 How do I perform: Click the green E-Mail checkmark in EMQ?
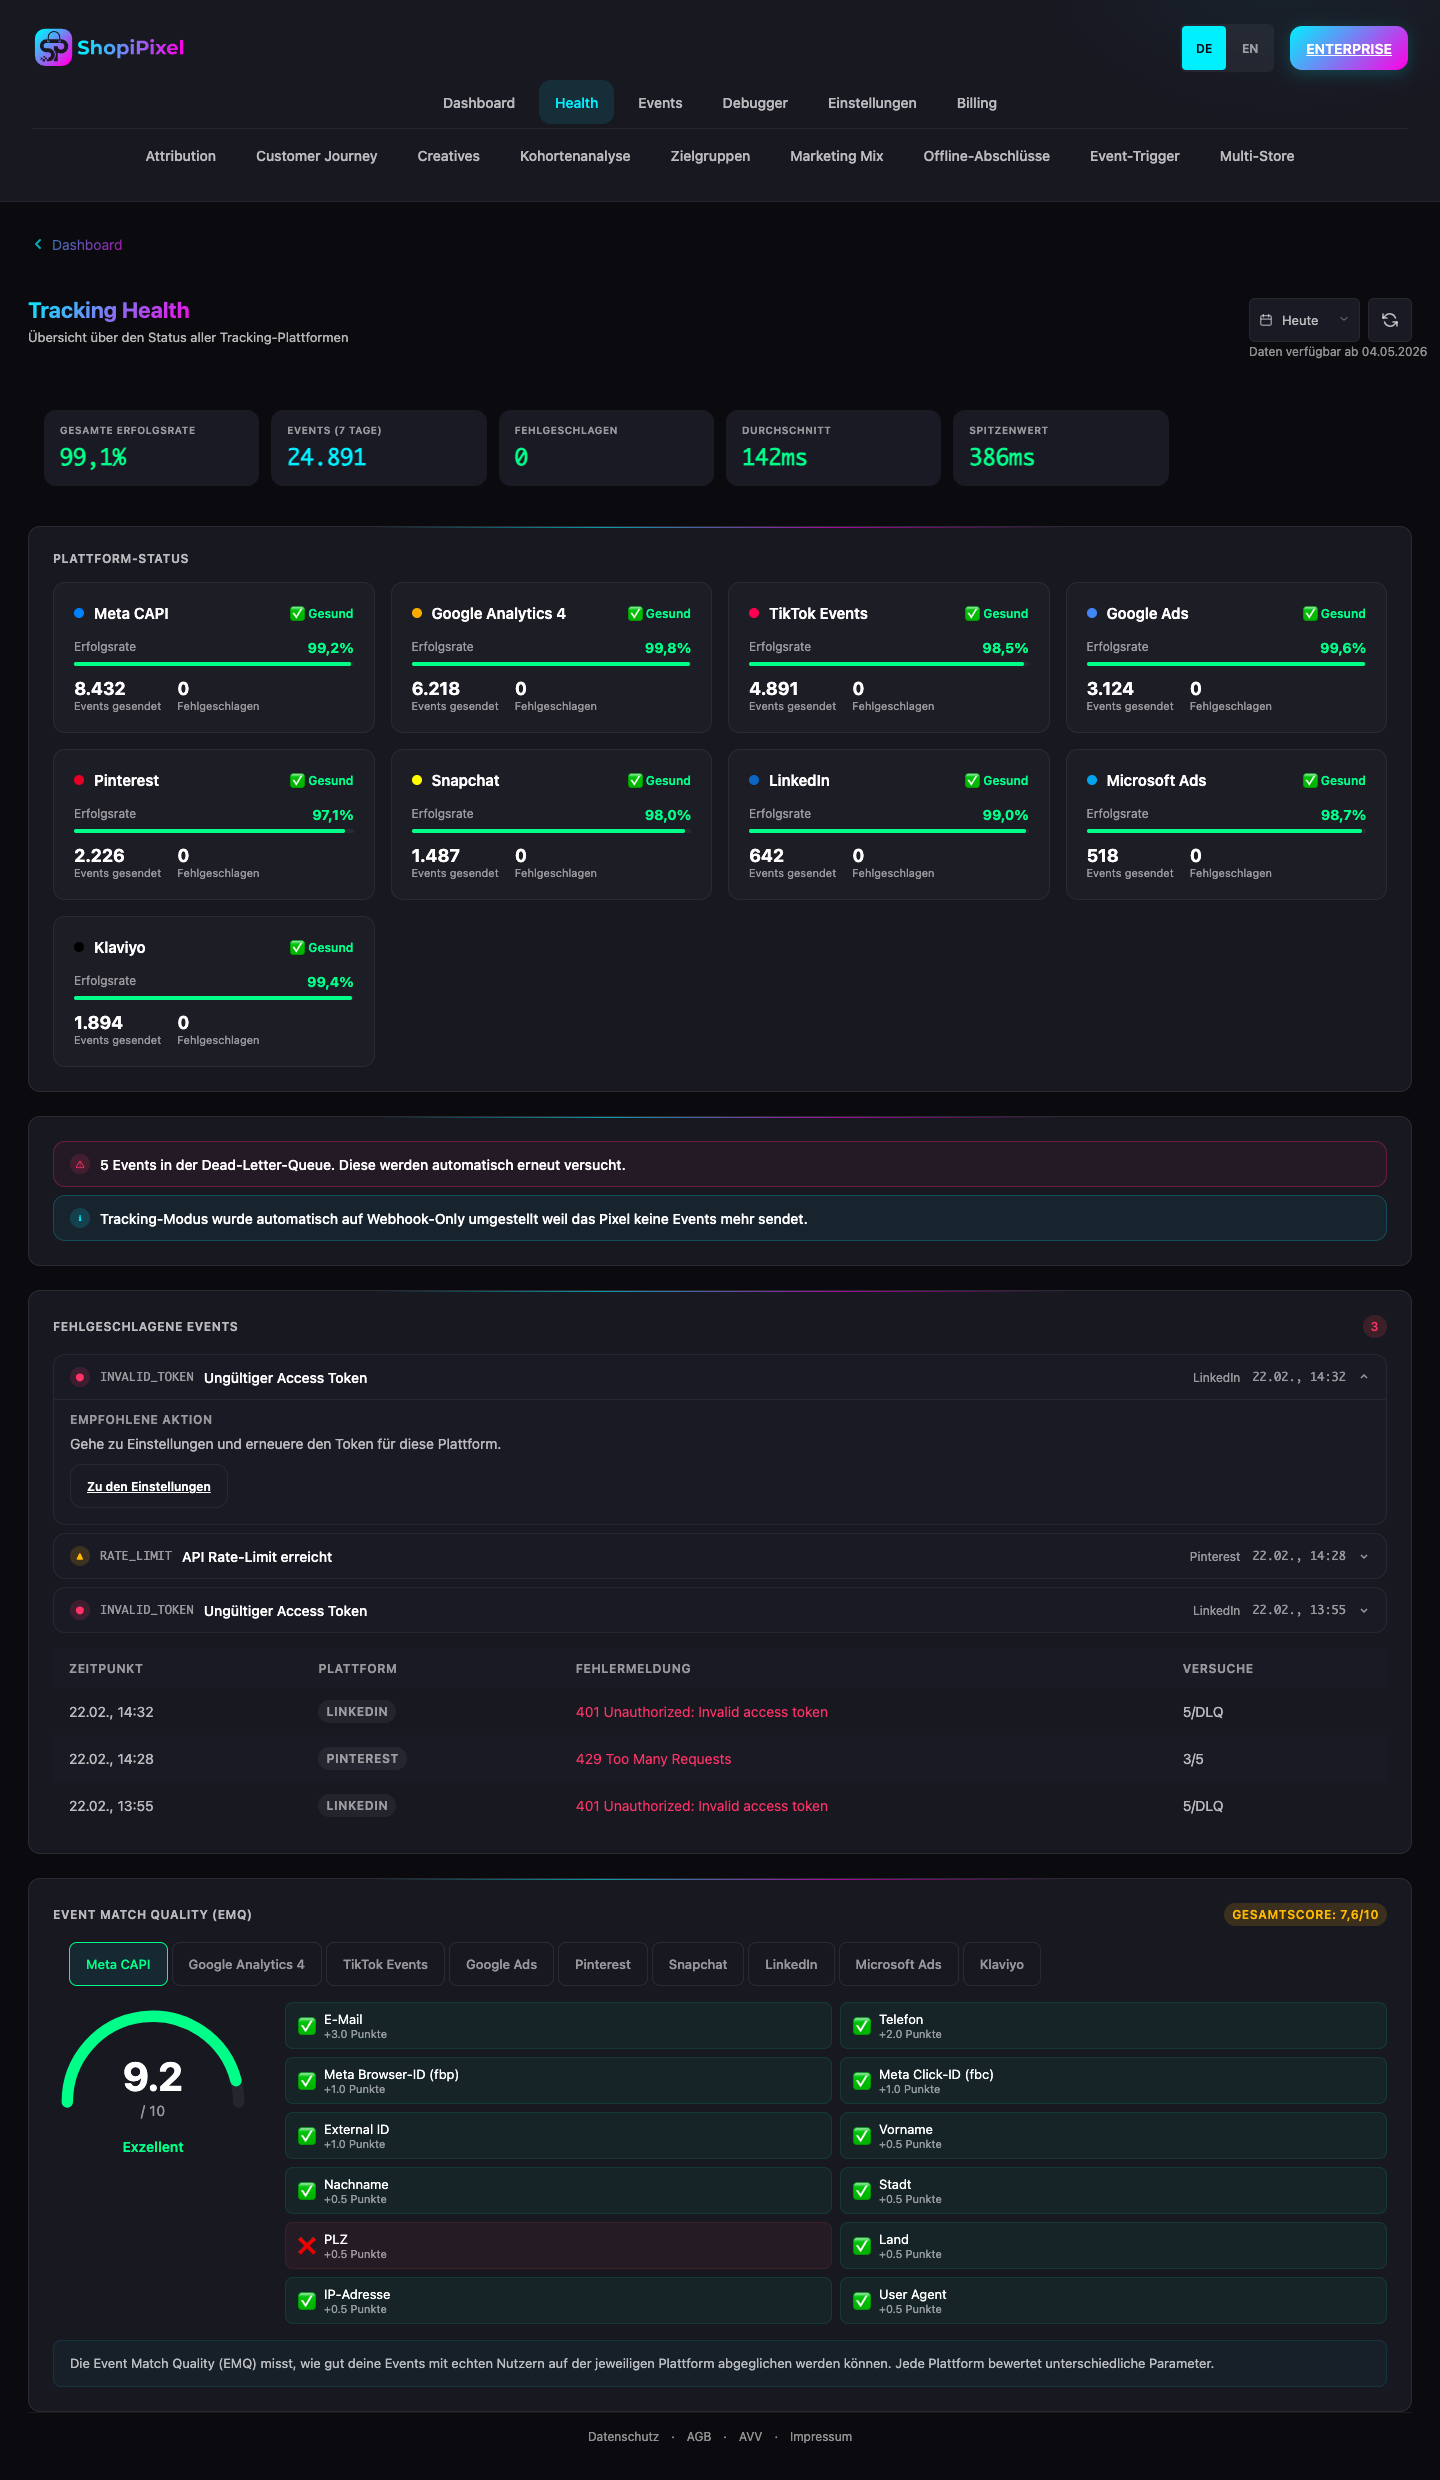click(307, 2026)
